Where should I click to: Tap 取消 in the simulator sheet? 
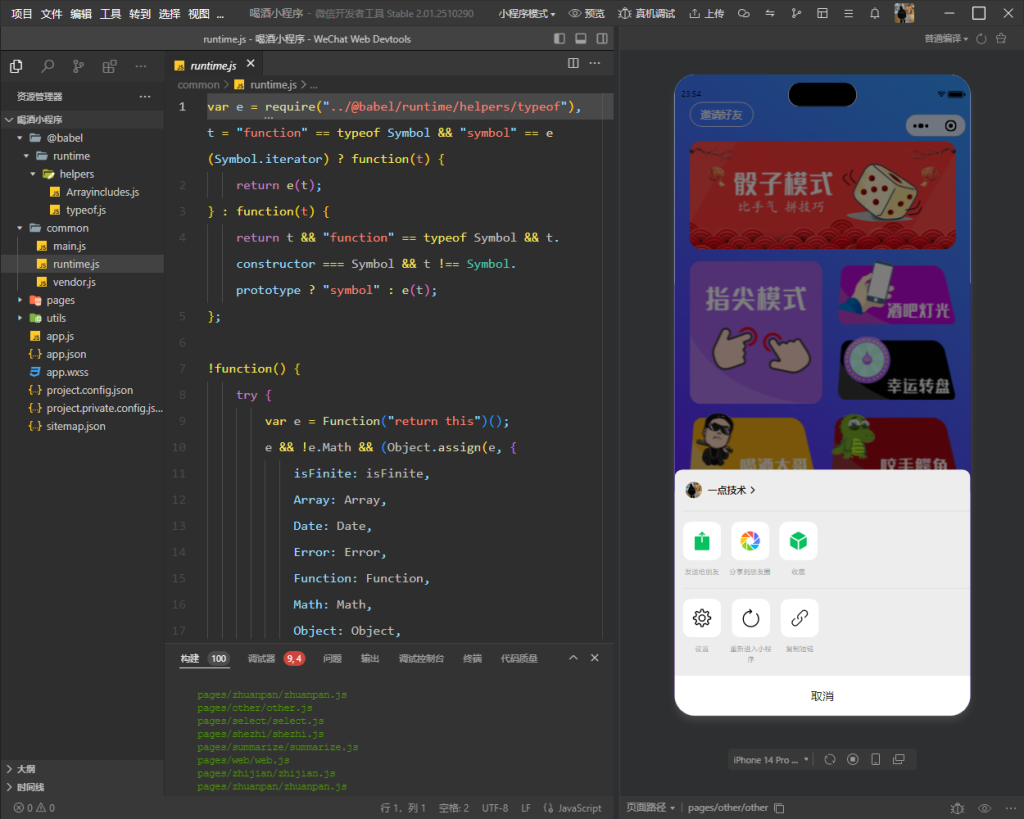click(x=822, y=696)
